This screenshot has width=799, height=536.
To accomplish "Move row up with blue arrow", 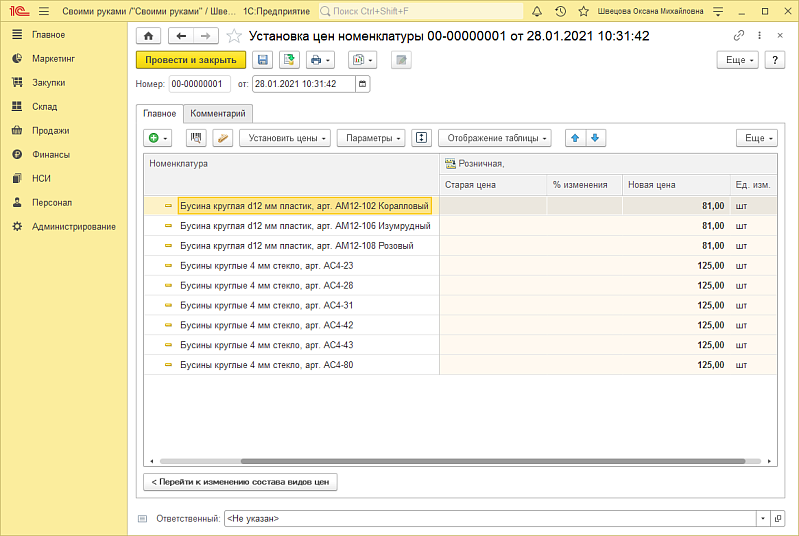I will (x=576, y=138).
